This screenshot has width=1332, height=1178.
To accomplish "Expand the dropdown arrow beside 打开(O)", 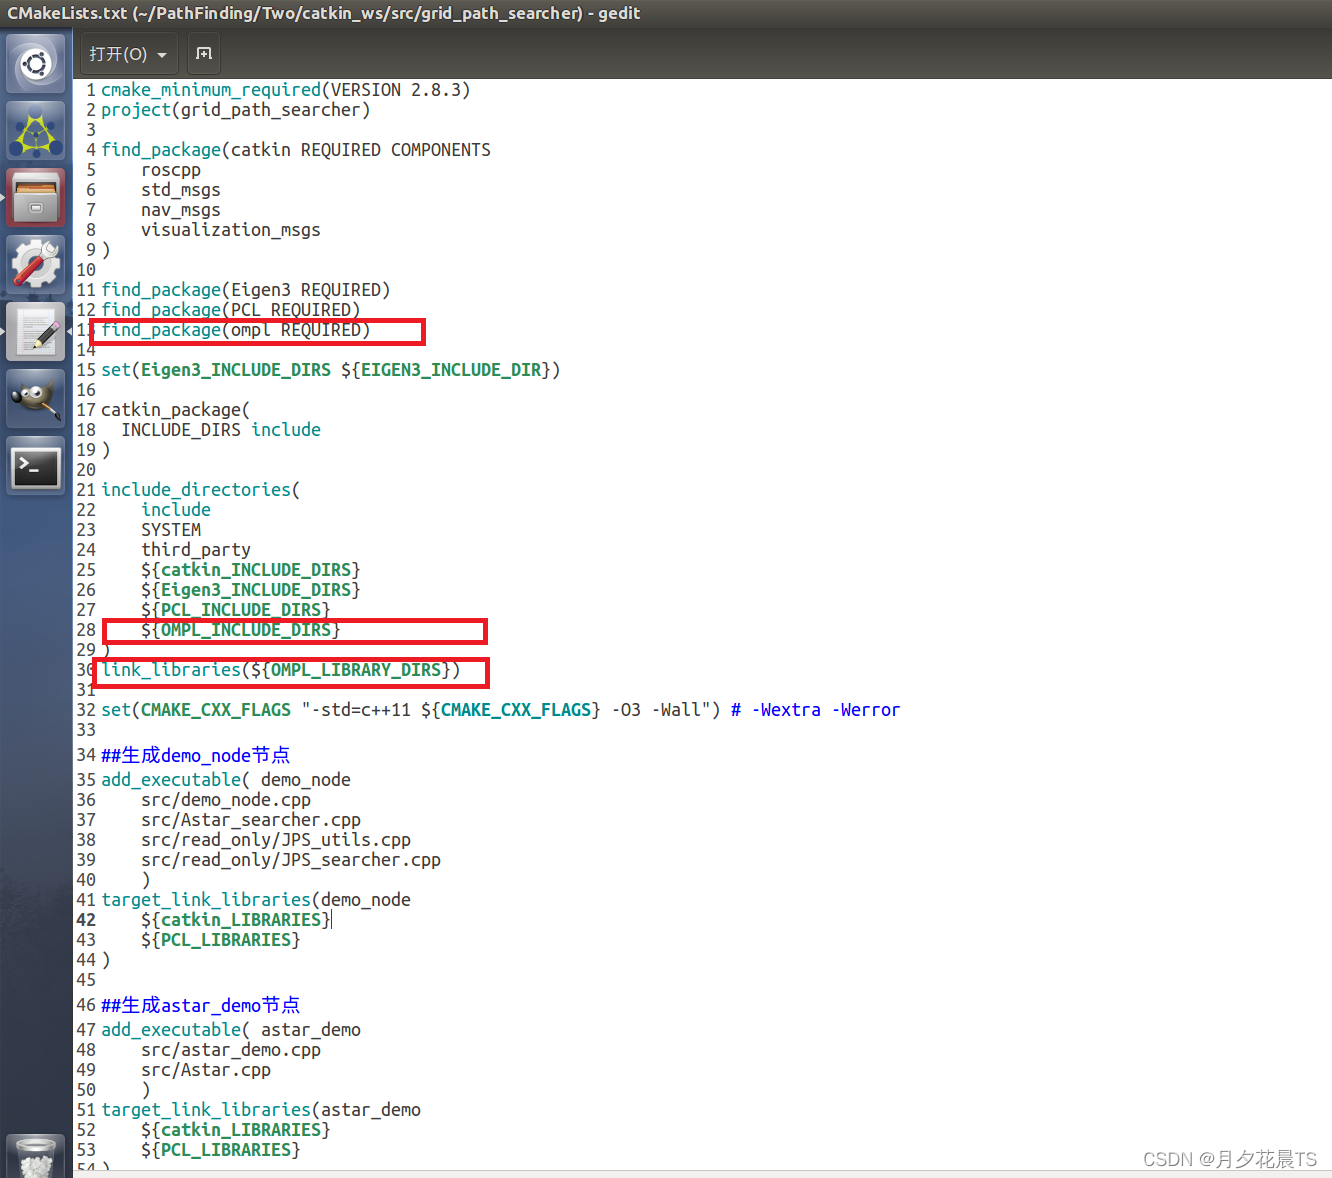I will point(162,54).
